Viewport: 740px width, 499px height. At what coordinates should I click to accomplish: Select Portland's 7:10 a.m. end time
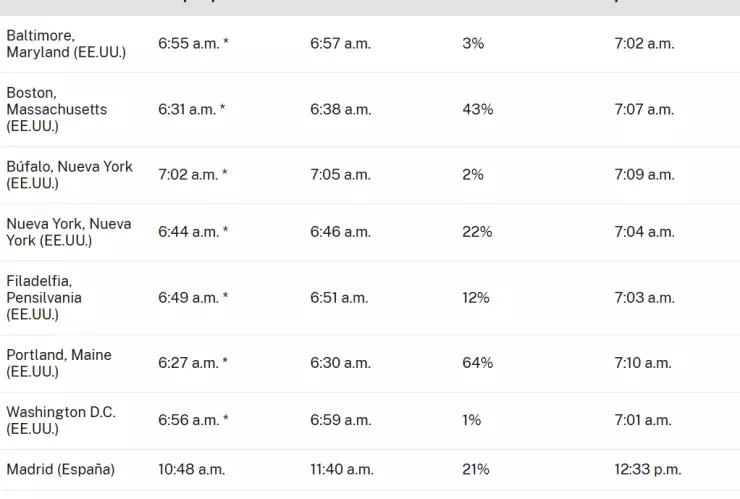click(x=643, y=363)
